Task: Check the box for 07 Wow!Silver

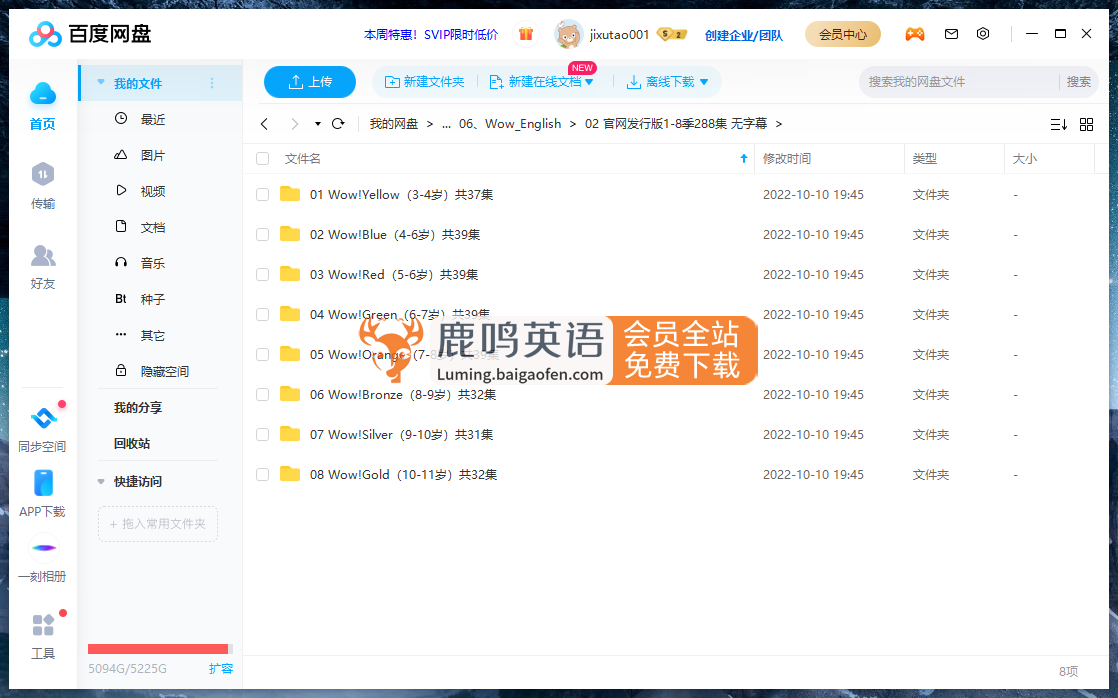Action: (x=262, y=434)
